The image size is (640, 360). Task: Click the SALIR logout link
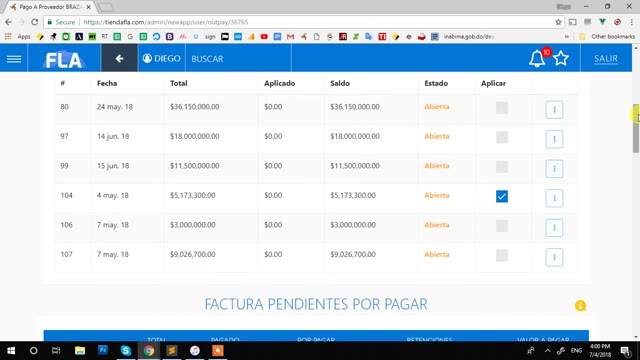(x=606, y=59)
